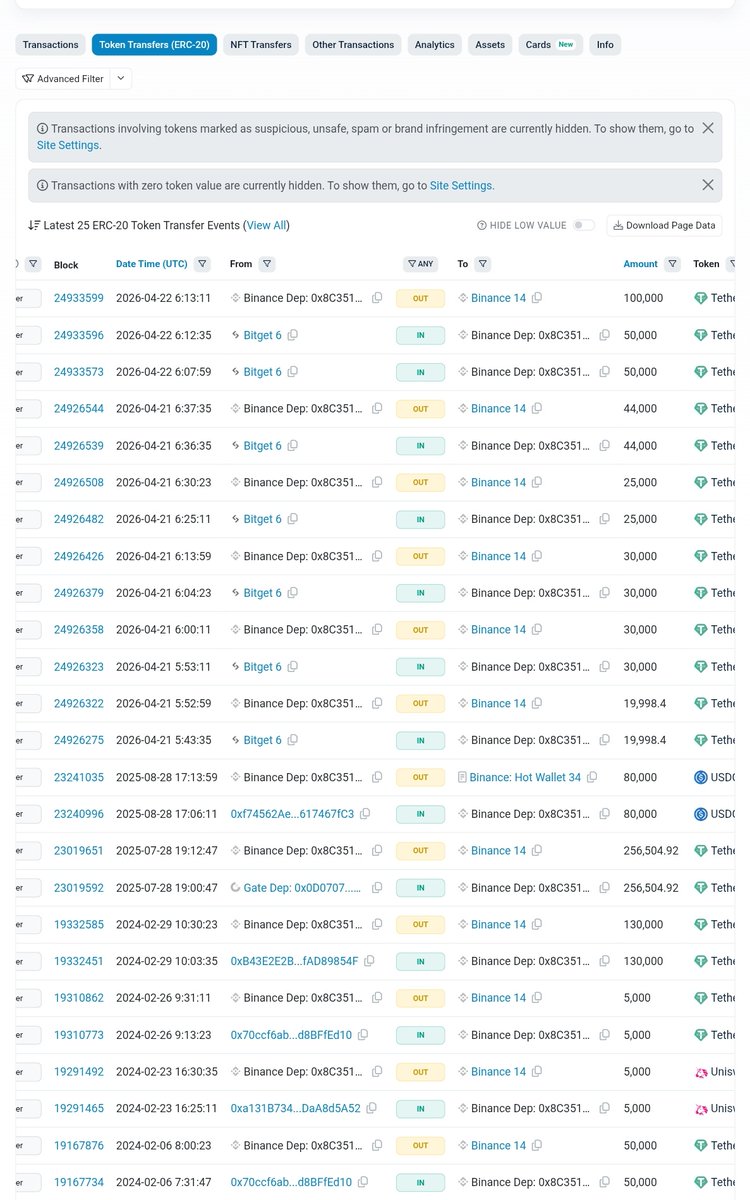This screenshot has width=750, height=1200.
Task: Copy Binance: Hot Wallet 34 address
Action: click(x=592, y=777)
